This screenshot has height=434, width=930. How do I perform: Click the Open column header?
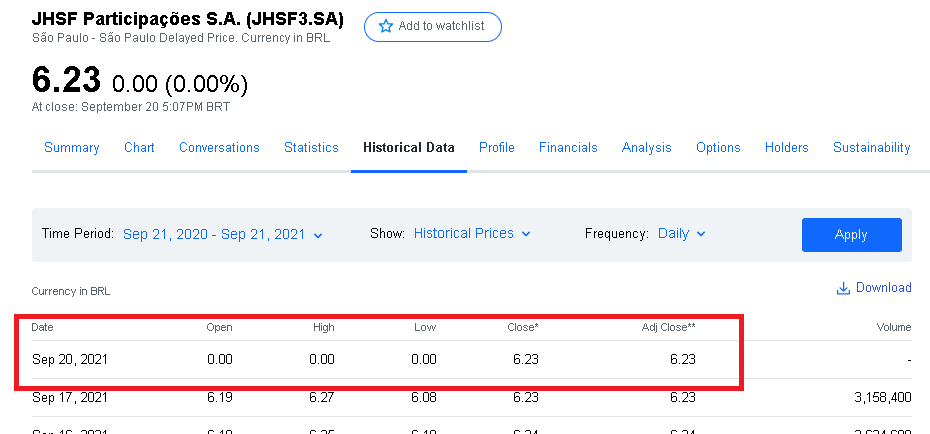click(219, 327)
